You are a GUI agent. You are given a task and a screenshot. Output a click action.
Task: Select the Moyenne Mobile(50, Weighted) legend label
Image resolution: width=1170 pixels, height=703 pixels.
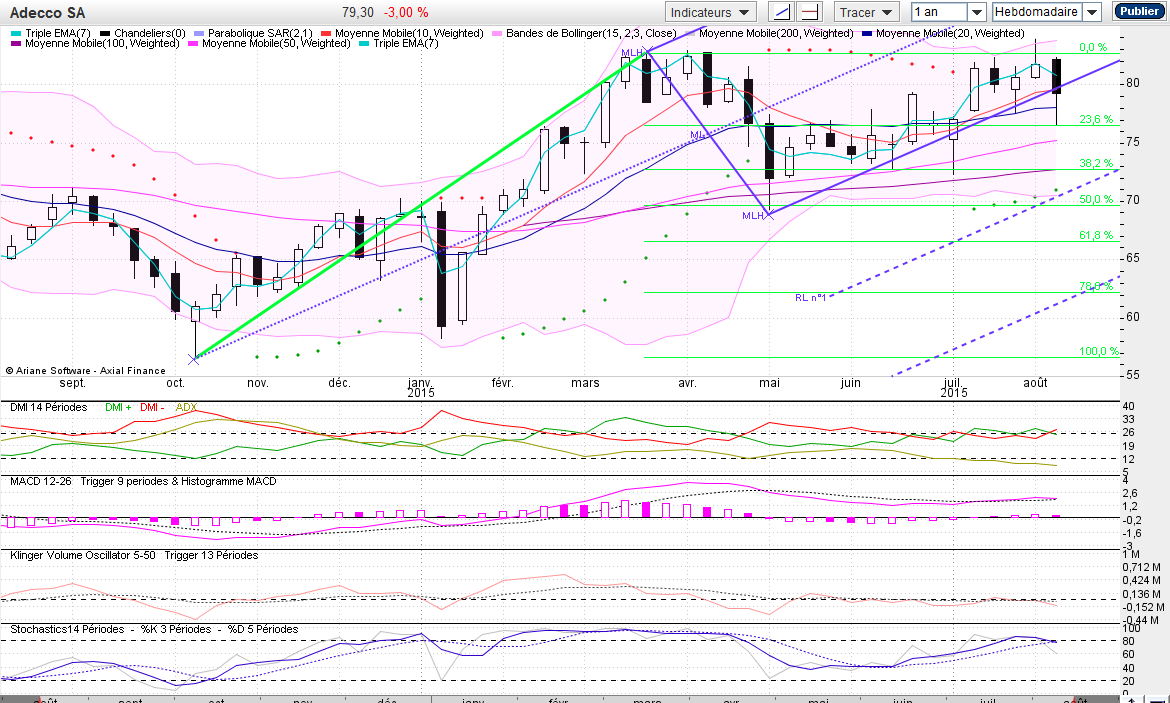(276, 43)
